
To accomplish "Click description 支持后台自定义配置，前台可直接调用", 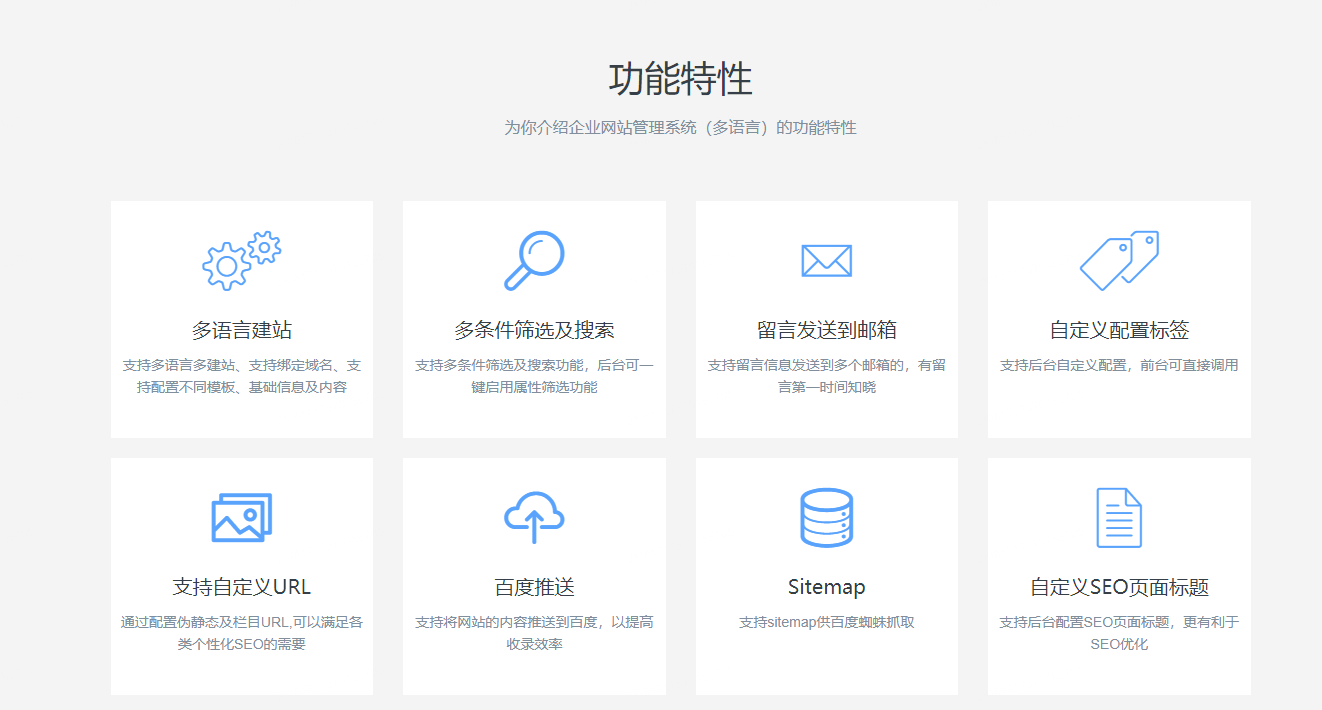I will tap(1119, 365).
